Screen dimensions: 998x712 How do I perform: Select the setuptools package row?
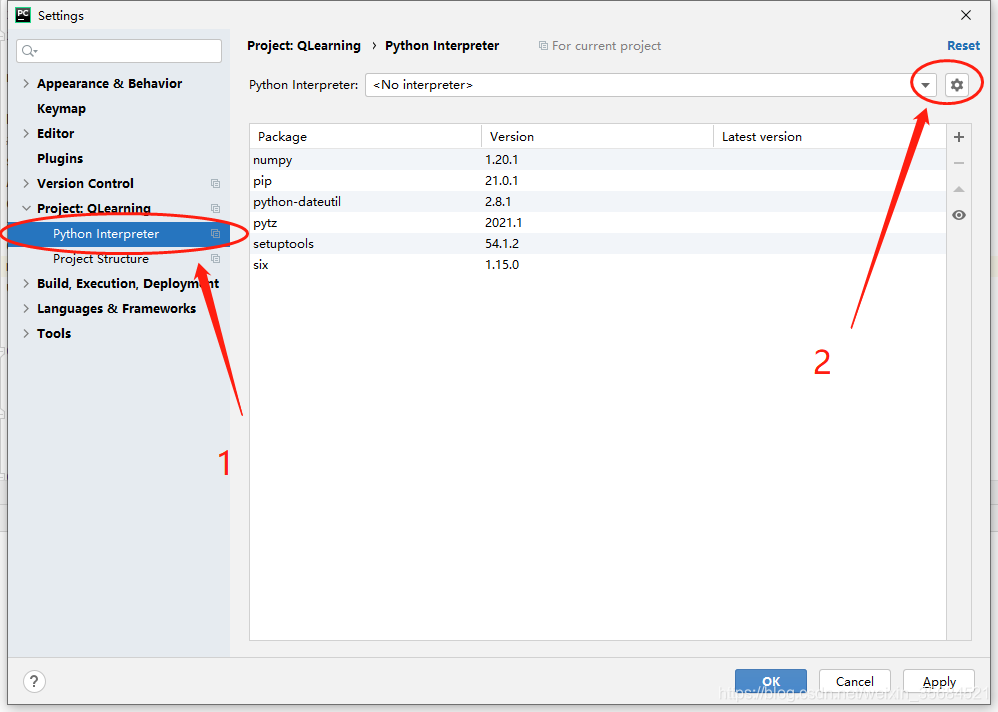[598, 243]
